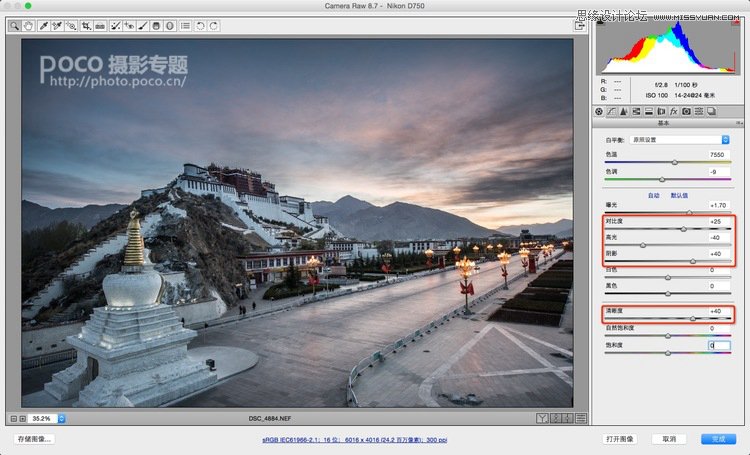Zoom in with the plus button
The height and width of the screenshot is (455, 750).
(x=22, y=419)
